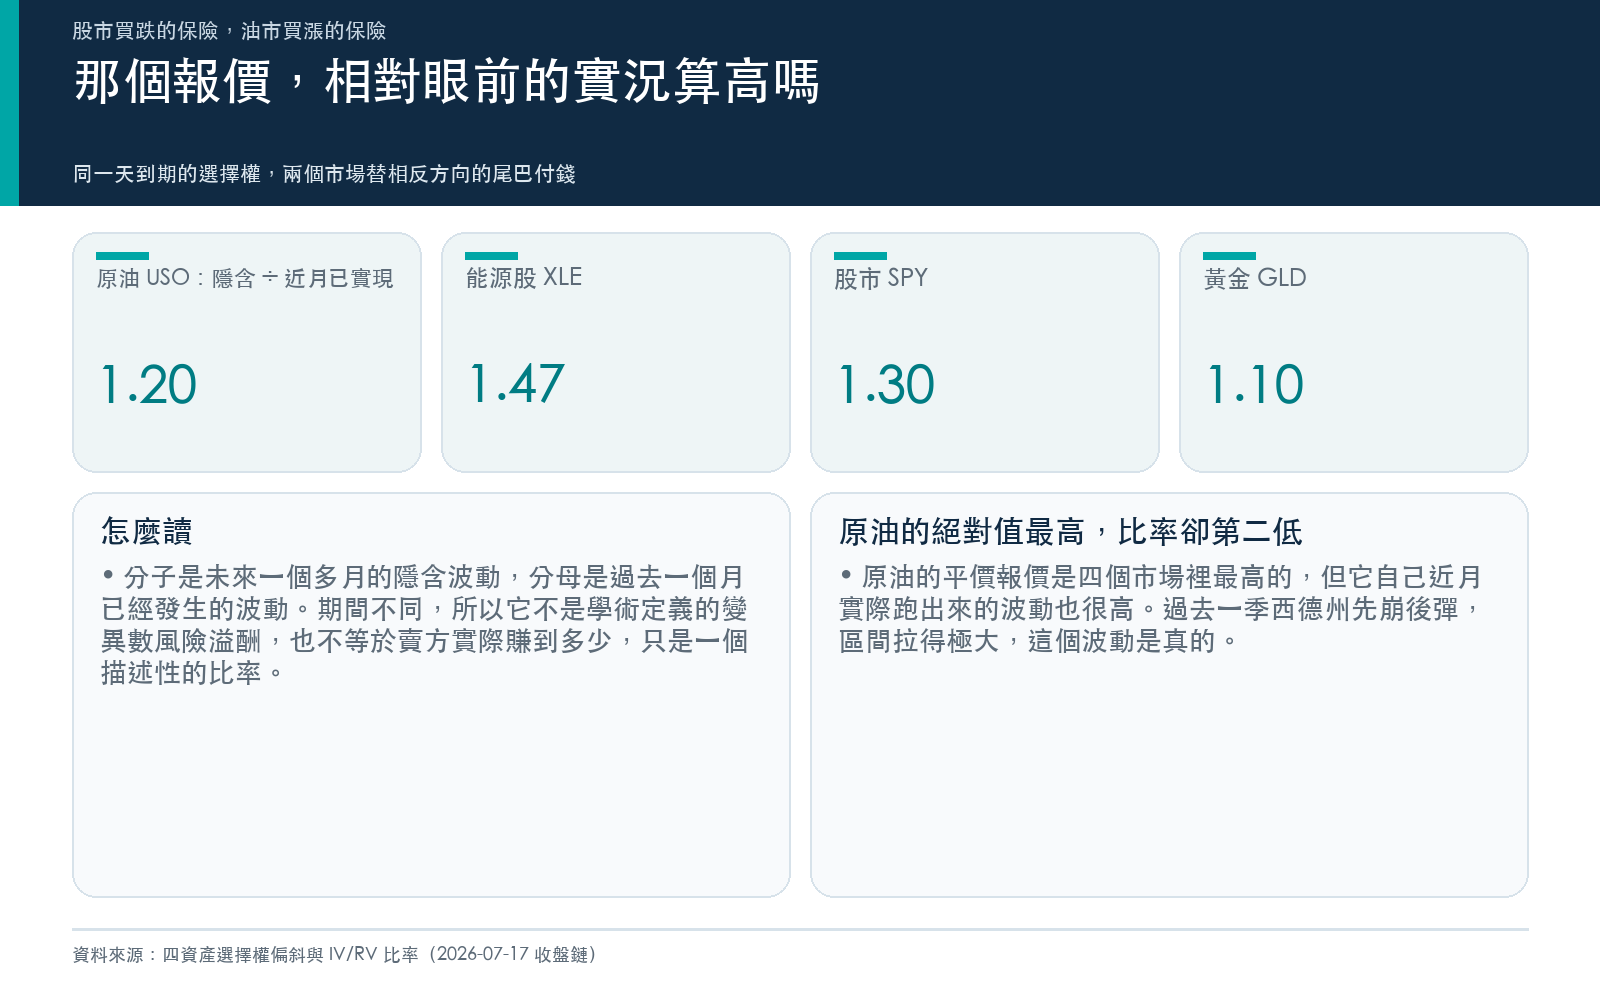Click the value 1.30
This screenshot has height=1000, width=1600.
click(886, 385)
